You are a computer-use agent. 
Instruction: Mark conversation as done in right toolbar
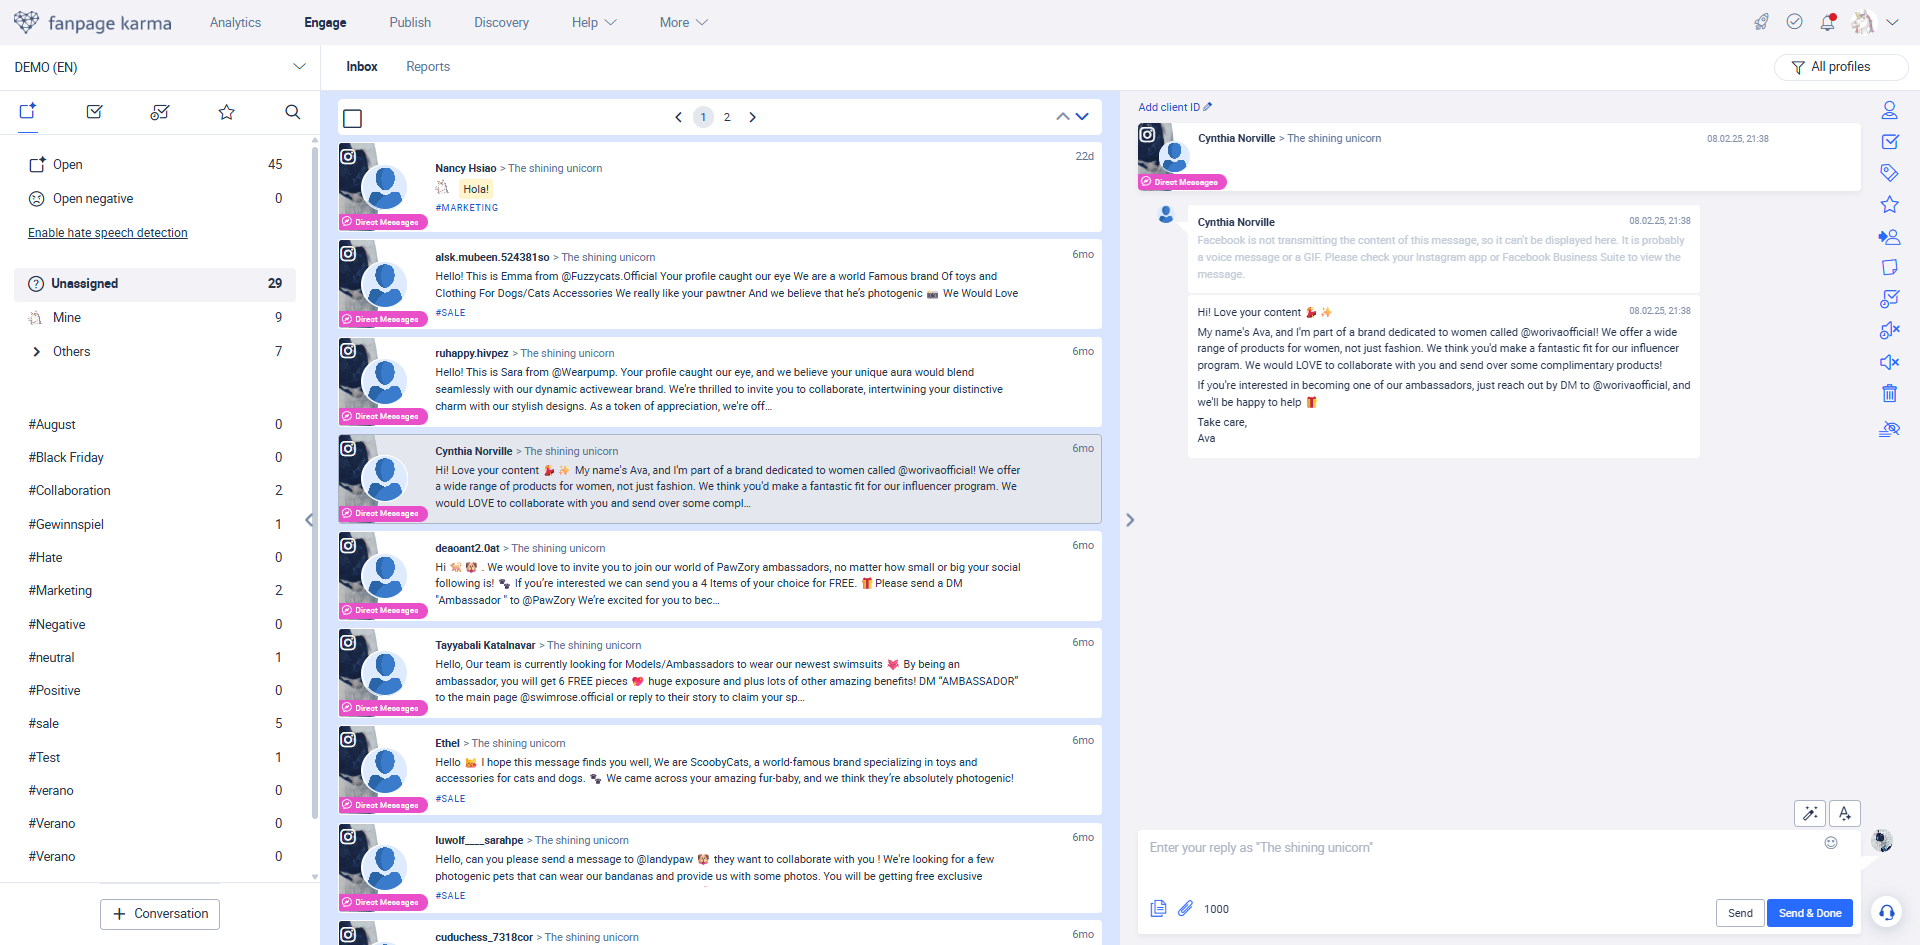[x=1889, y=142]
